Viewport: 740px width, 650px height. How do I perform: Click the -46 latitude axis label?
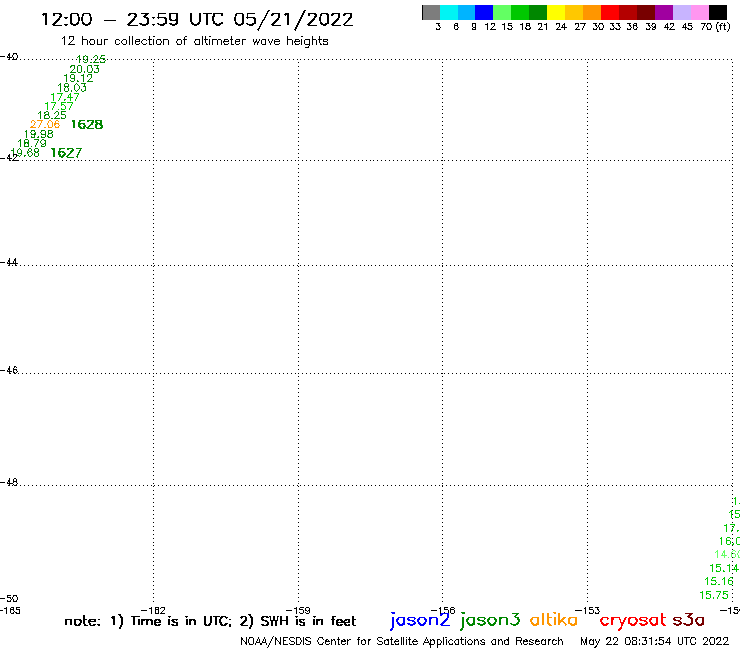click(x=9, y=370)
